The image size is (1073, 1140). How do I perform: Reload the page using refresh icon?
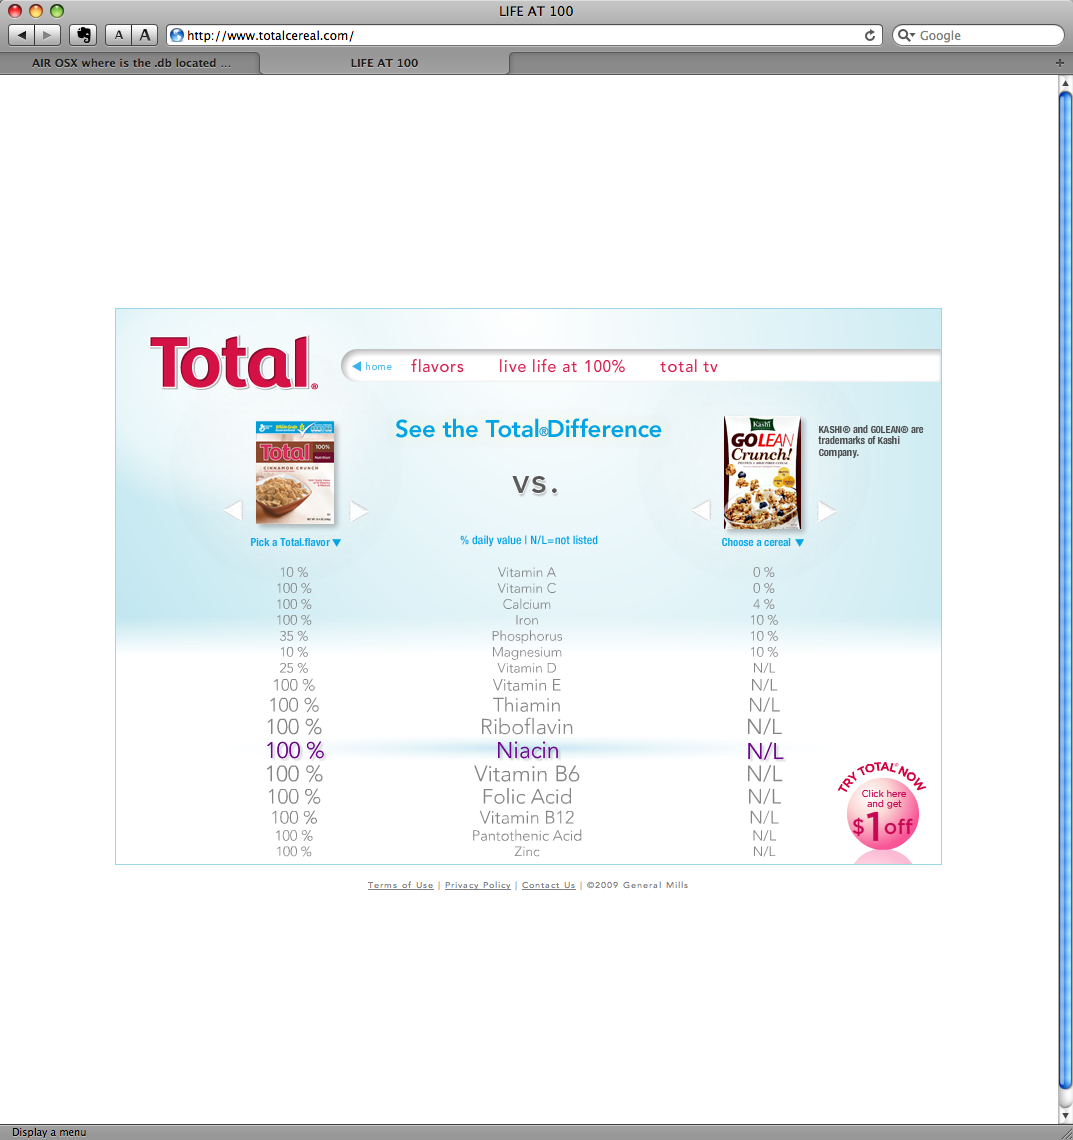(x=869, y=35)
